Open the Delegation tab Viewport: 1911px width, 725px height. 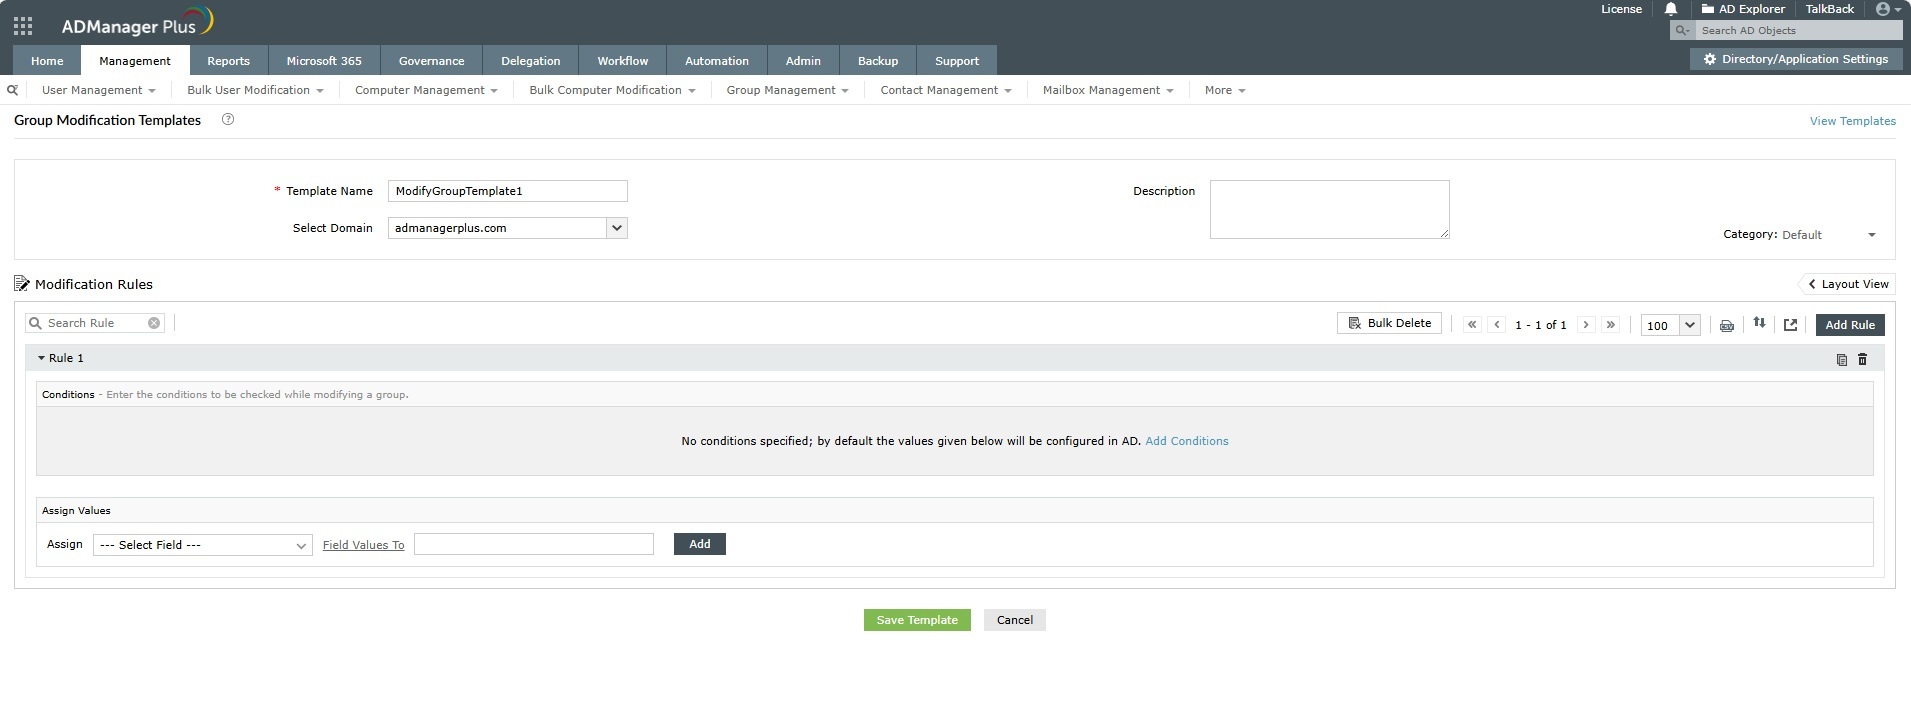(530, 61)
